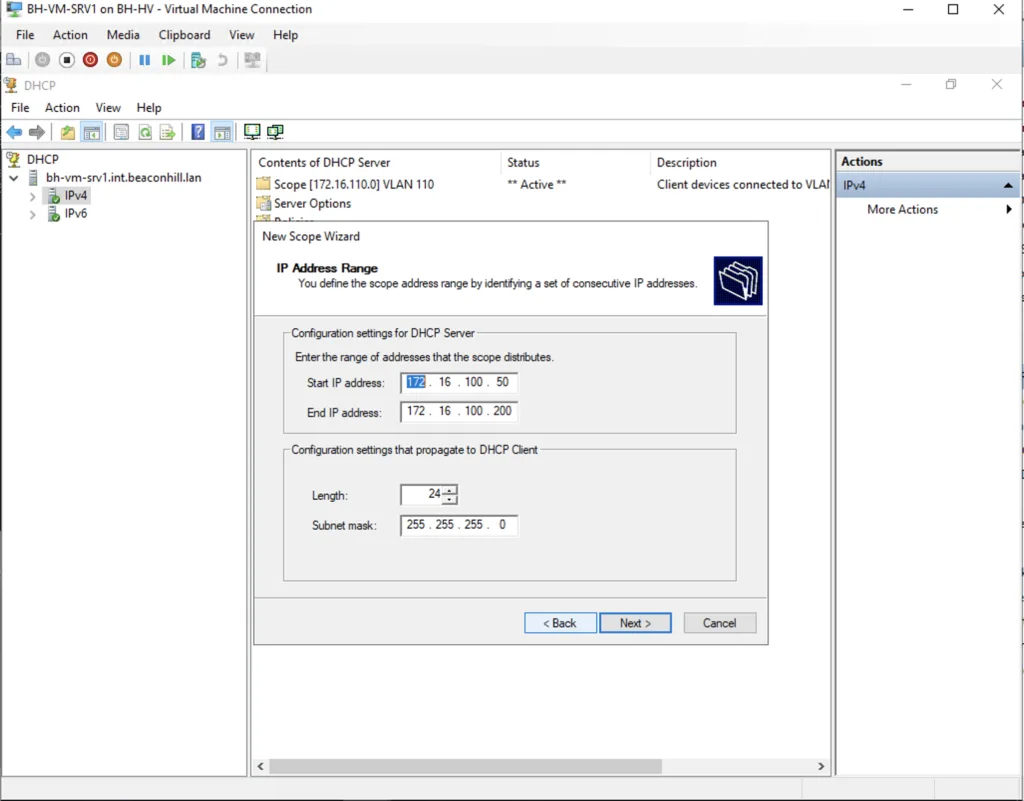Screen dimensions: 1024x801
Task: Open the Help menu in DHCP console
Action: coord(149,108)
